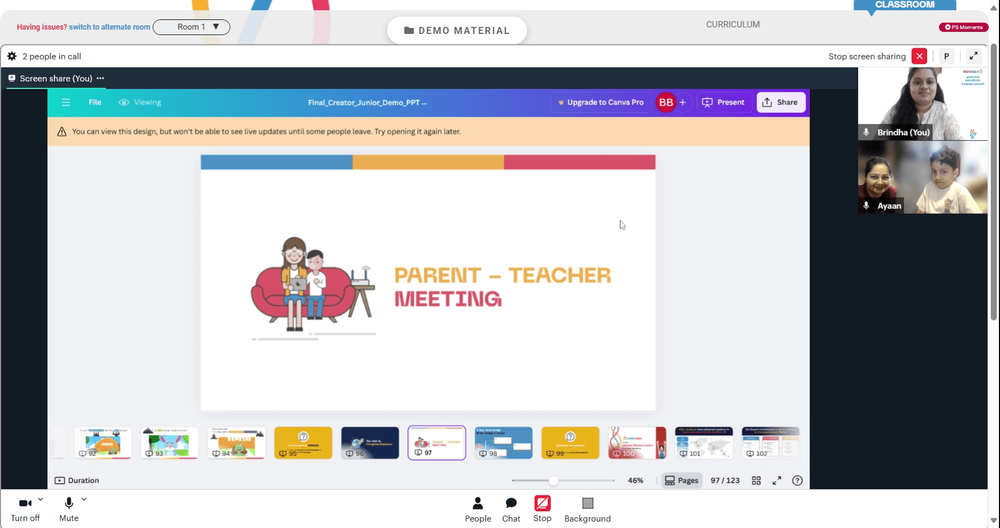
Task: Open the help question mark icon
Action: point(797,480)
